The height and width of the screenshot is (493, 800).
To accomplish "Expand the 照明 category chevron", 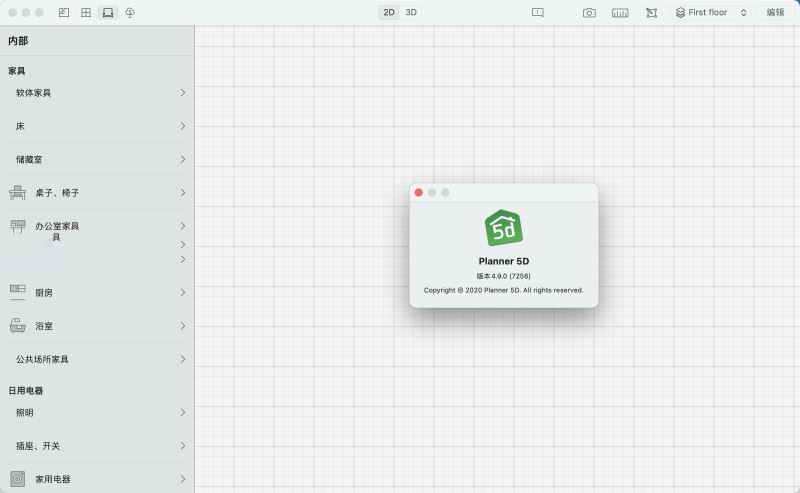I will pos(183,412).
